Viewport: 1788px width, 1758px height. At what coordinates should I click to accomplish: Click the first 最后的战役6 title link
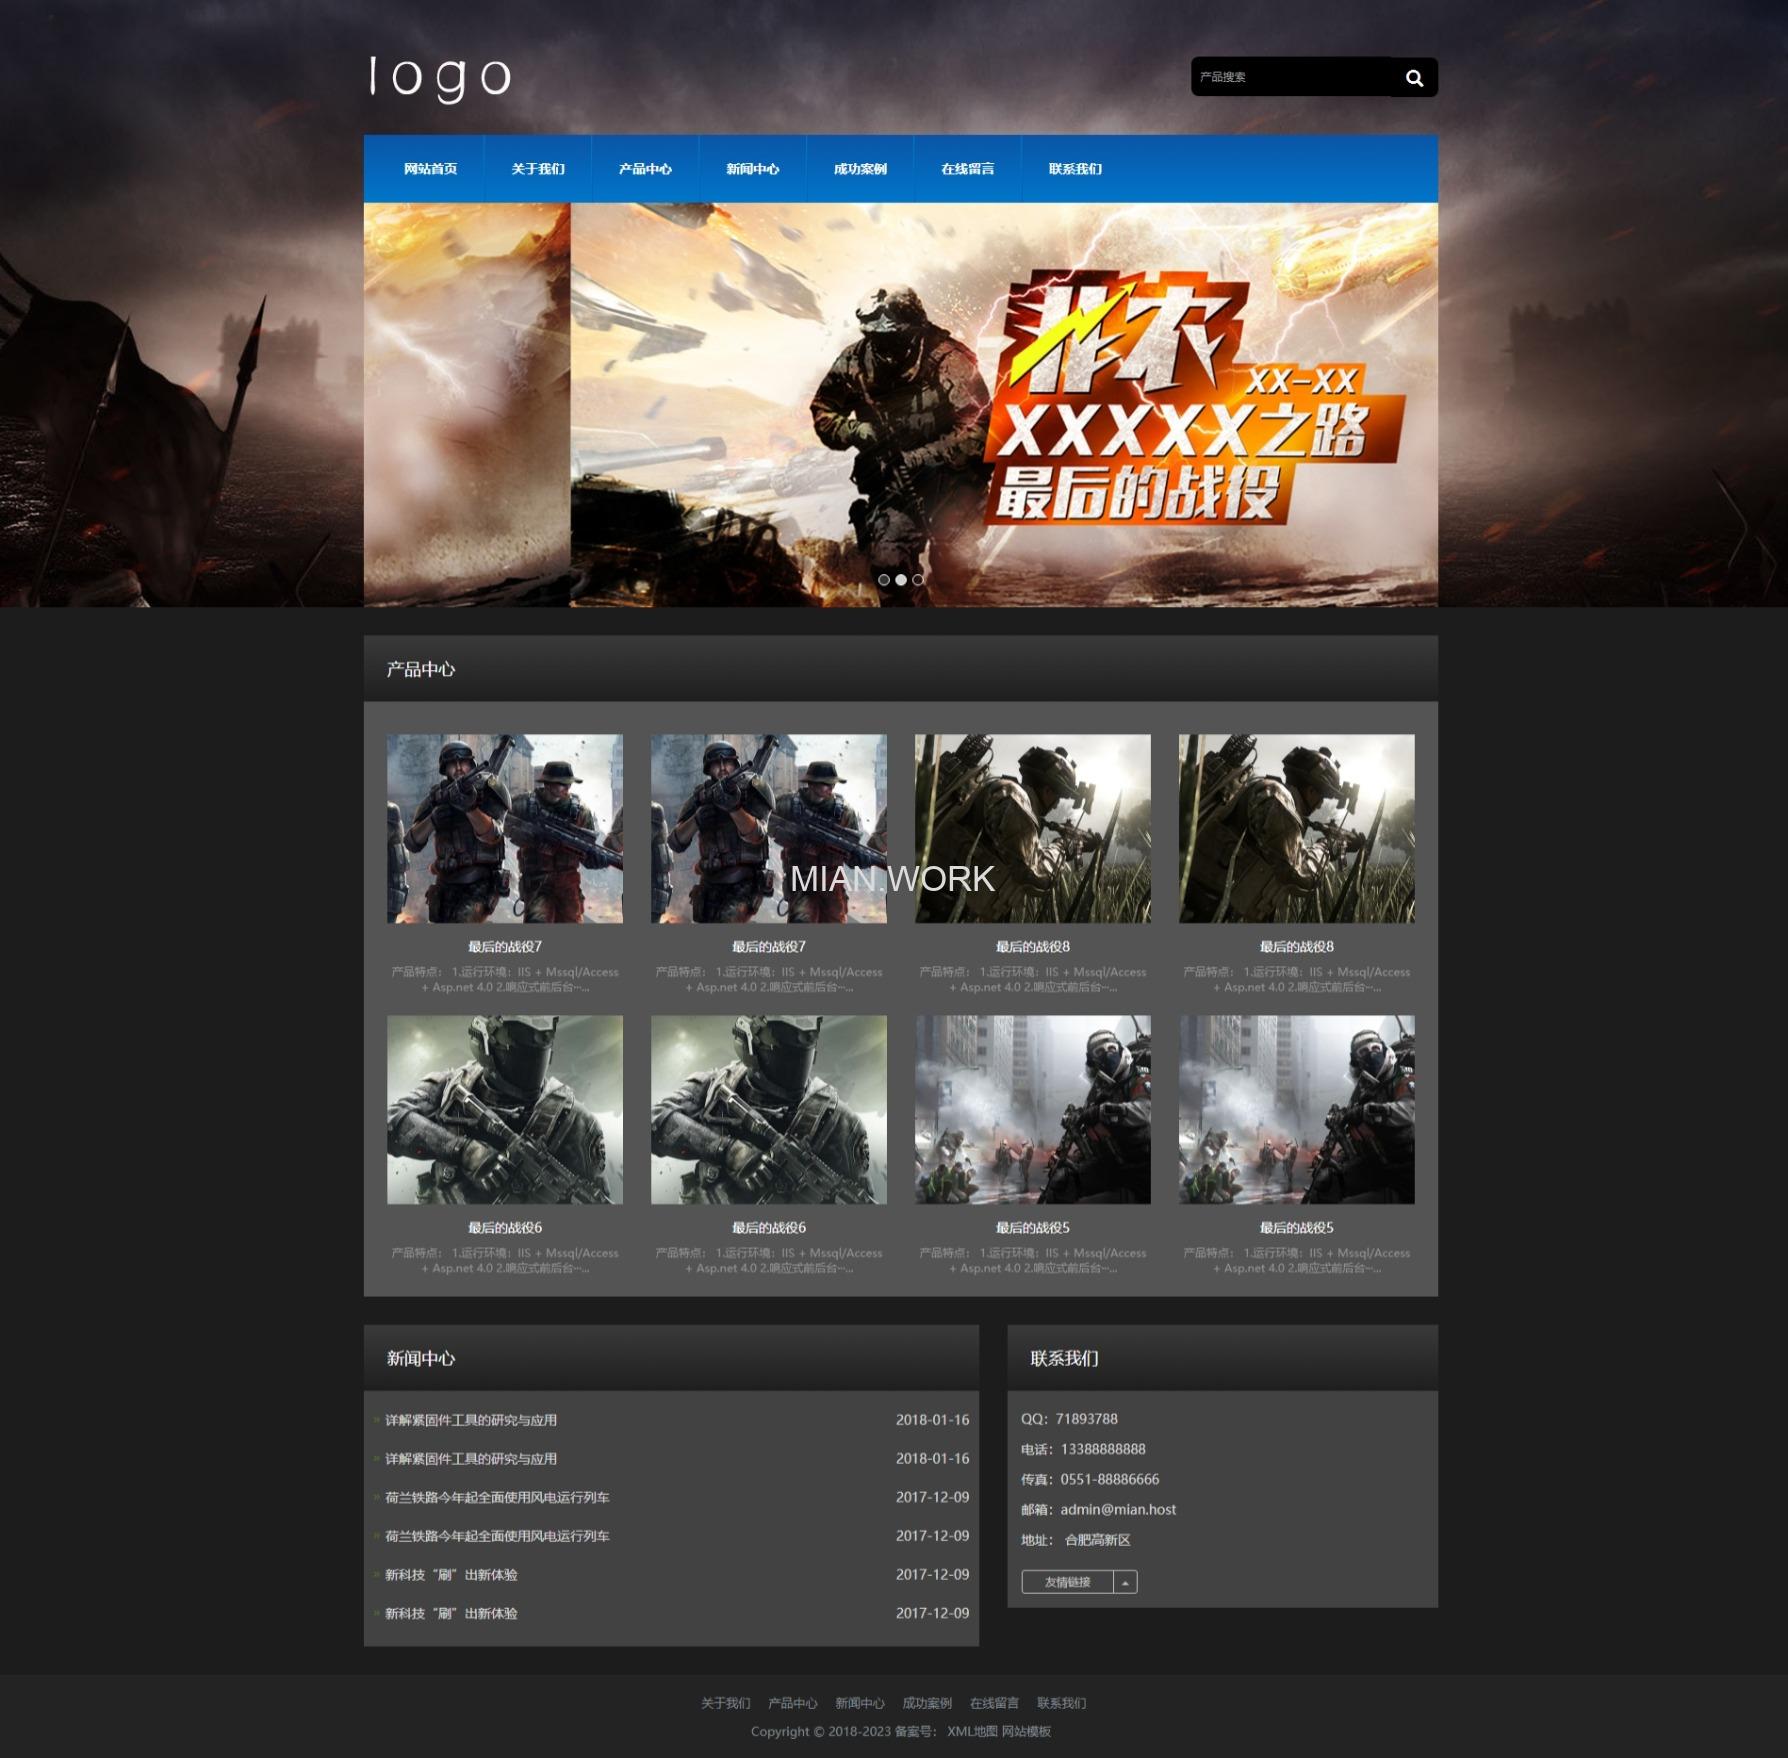505,1228
